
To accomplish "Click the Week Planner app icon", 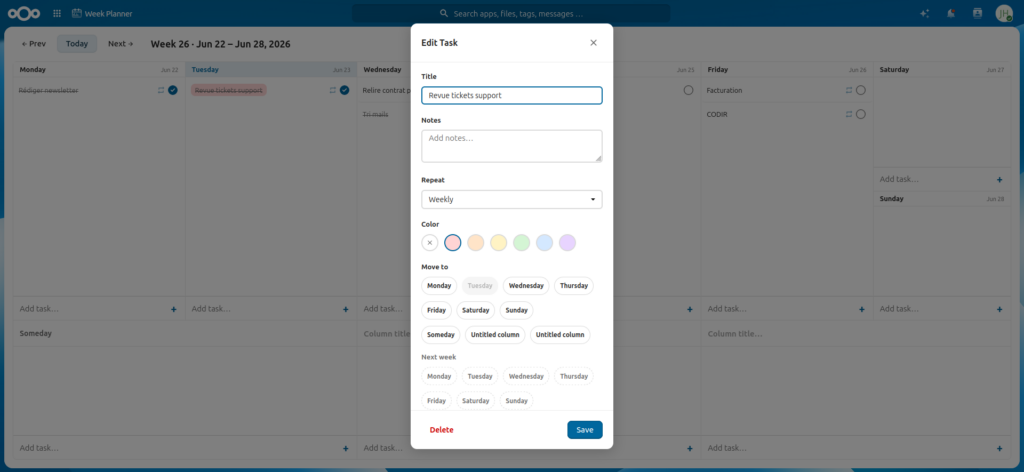I will pos(77,13).
